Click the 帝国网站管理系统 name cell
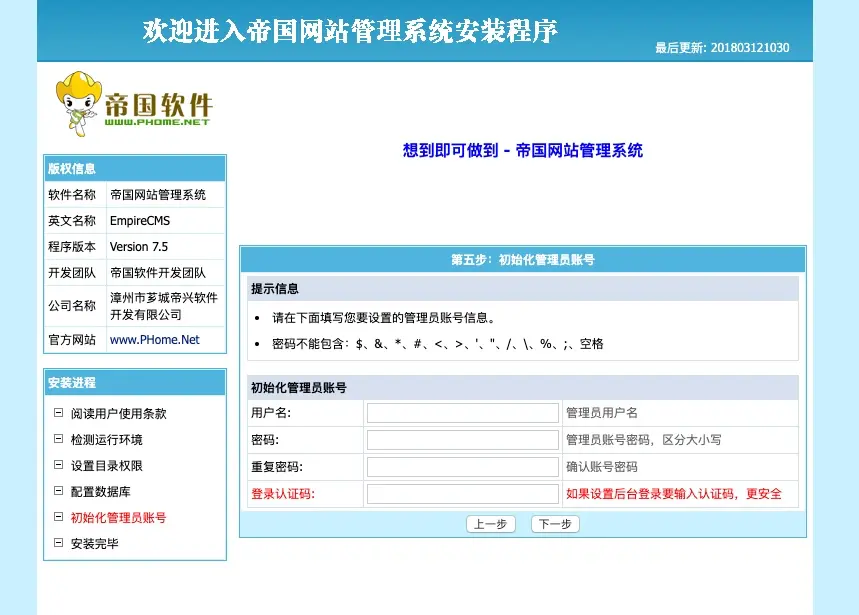The image size is (859, 615). 165,194
